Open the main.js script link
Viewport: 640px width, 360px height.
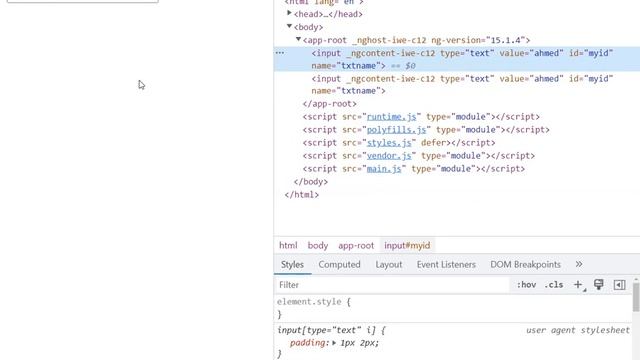pyautogui.click(x=384, y=169)
